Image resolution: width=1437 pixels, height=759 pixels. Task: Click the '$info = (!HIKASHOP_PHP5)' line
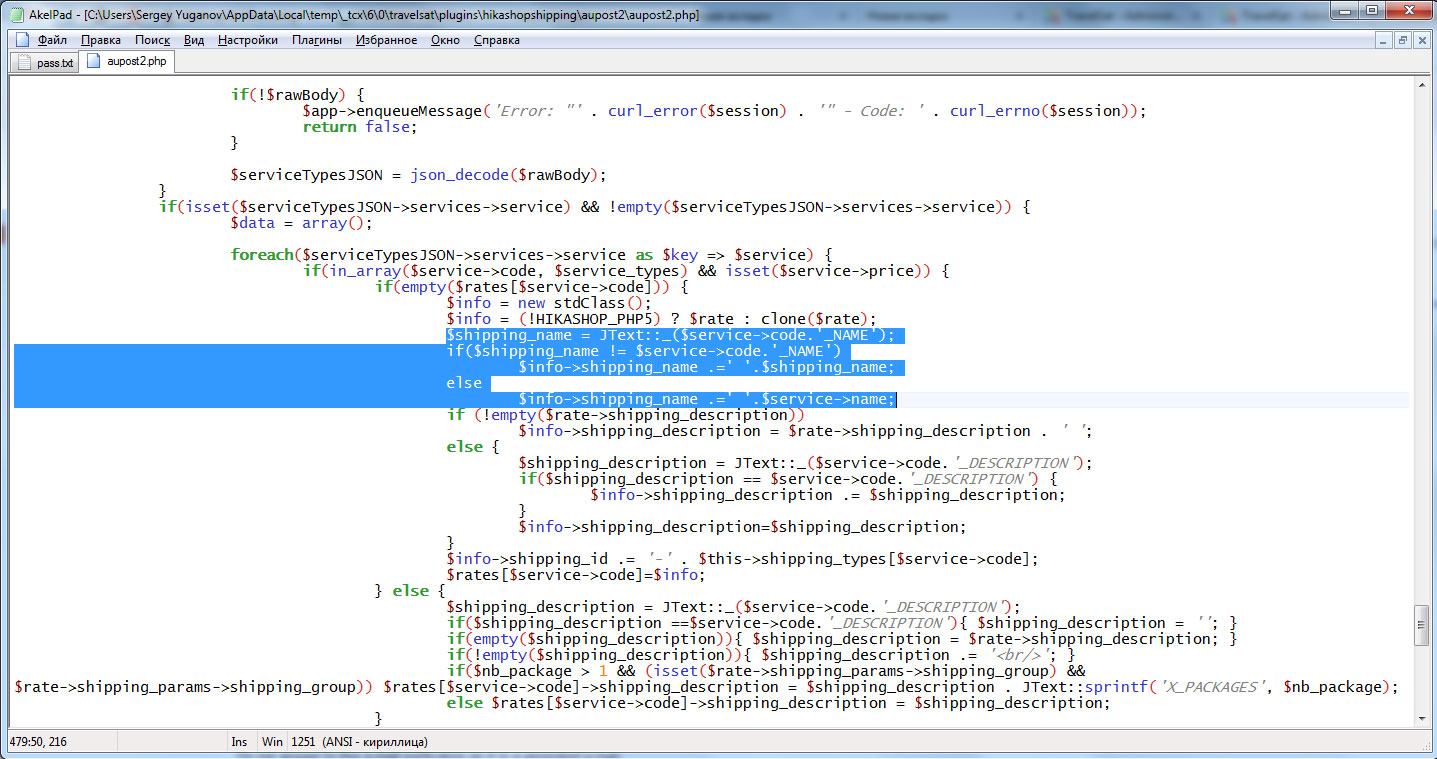pyautogui.click(x=661, y=319)
